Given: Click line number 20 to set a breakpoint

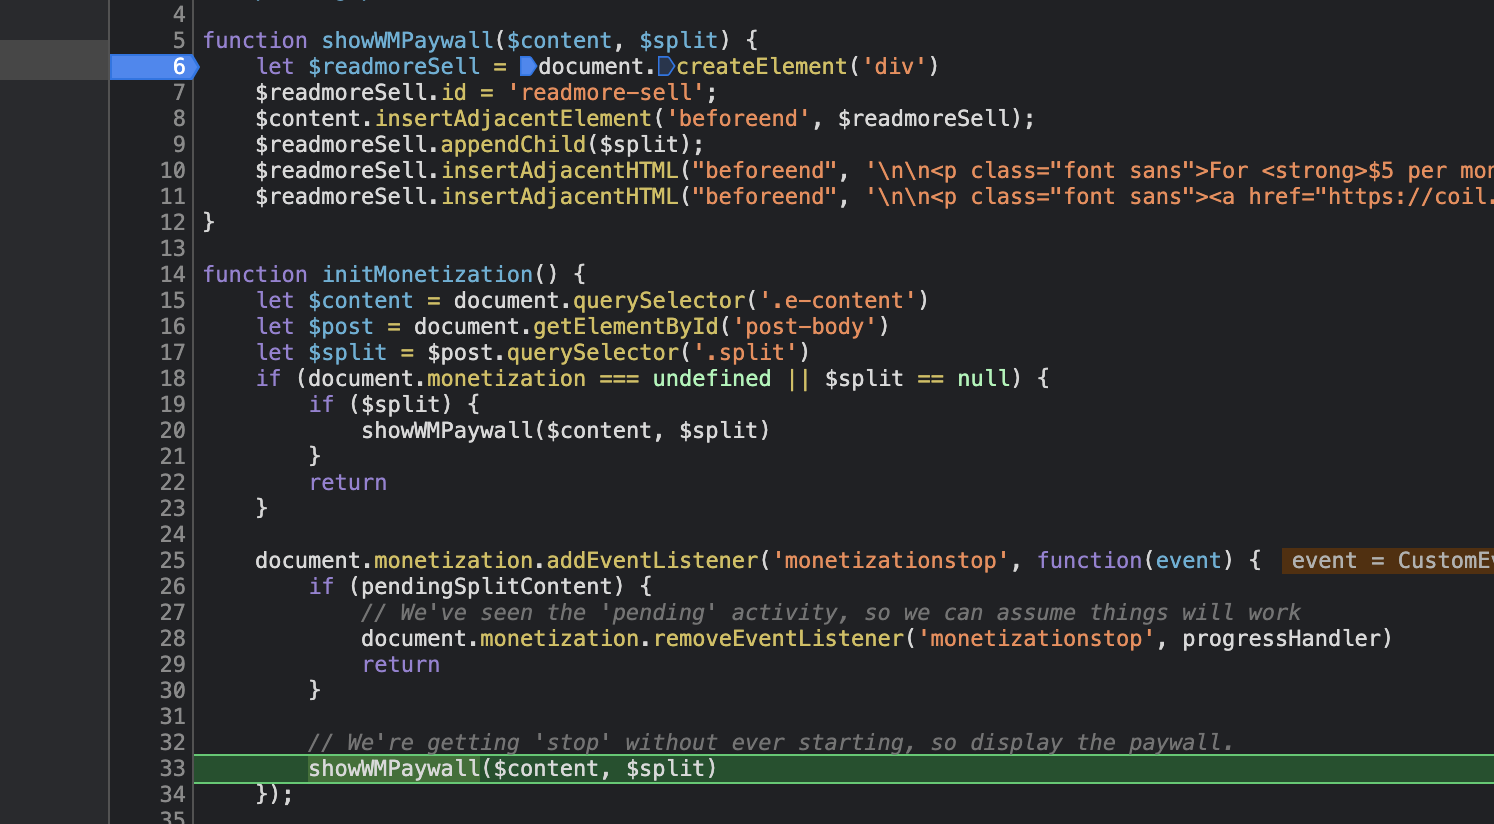Looking at the screenshot, I should click(x=172, y=430).
